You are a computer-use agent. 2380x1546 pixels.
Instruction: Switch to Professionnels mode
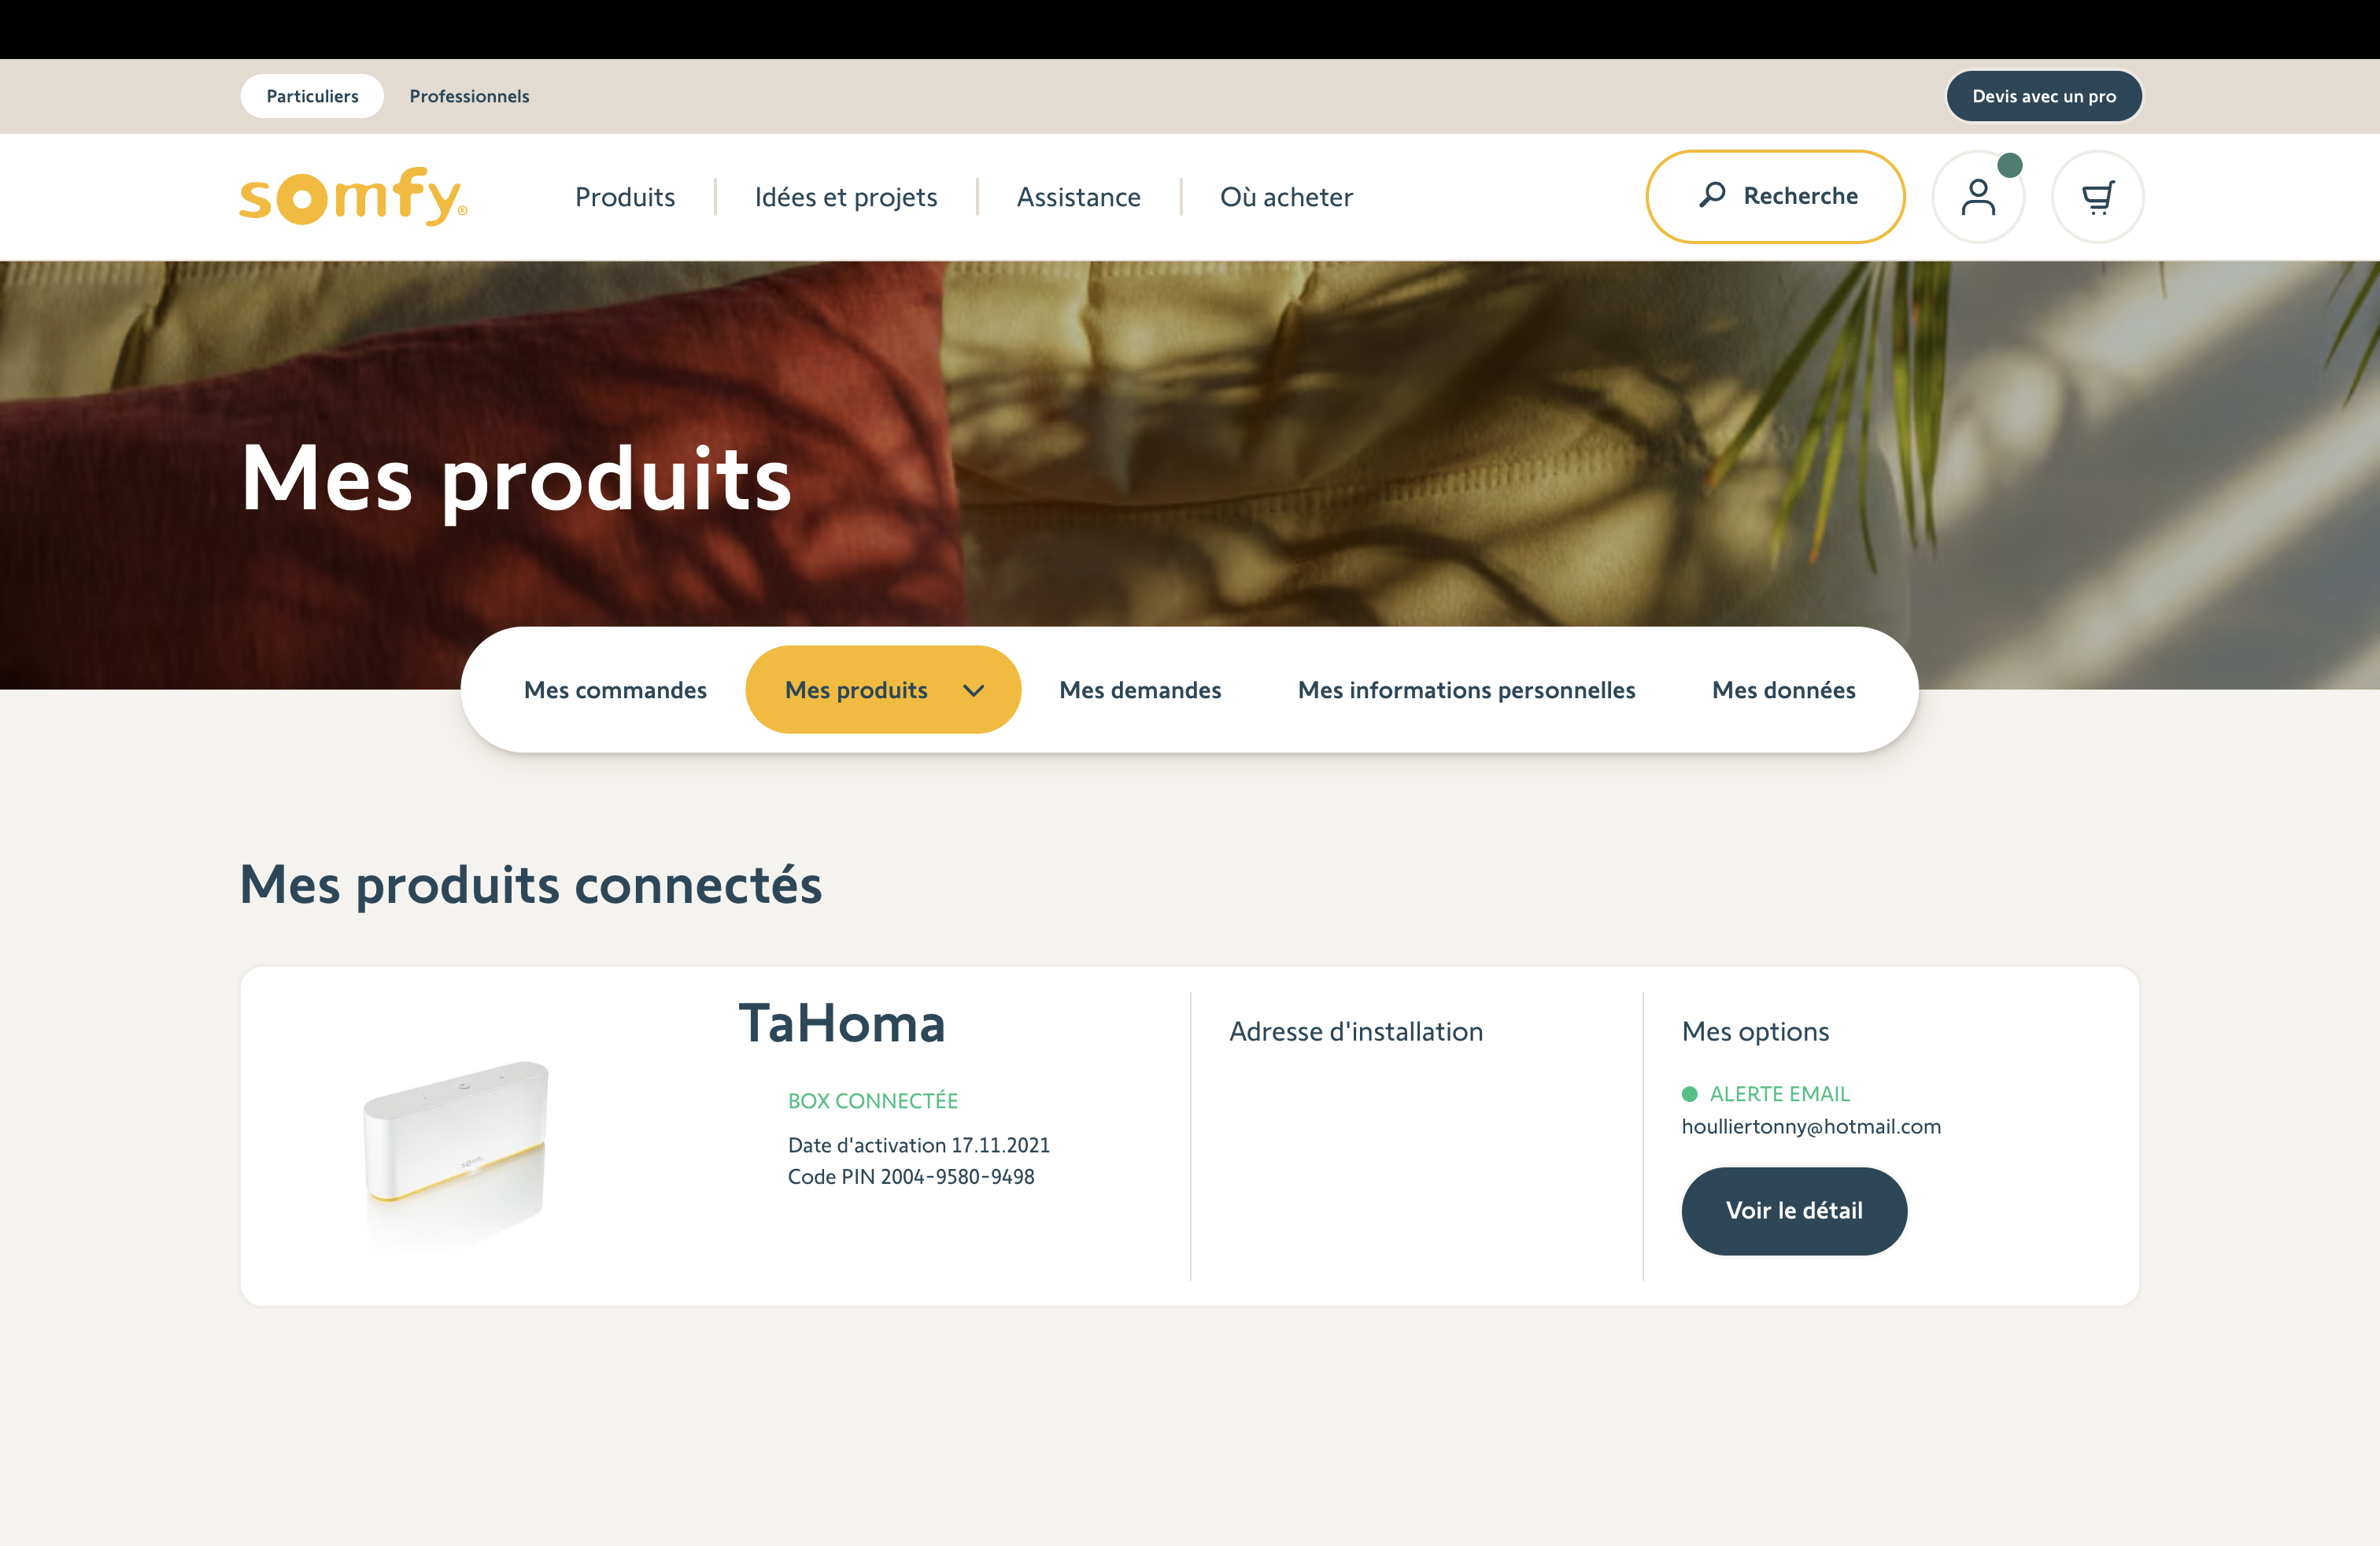click(x=469, y=96)
